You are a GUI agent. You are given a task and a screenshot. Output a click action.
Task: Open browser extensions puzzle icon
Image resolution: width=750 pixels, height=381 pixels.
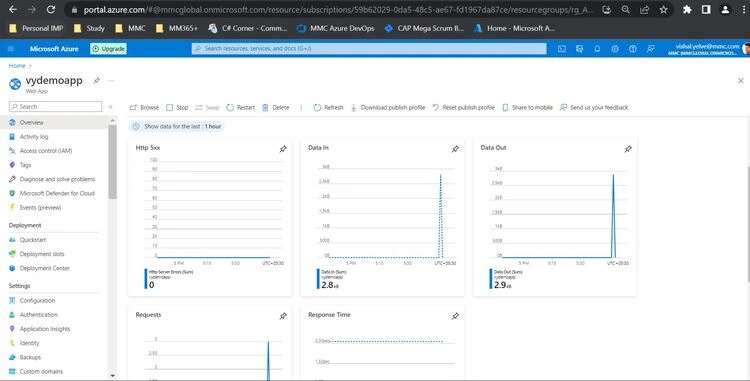[x=687, y=10]
